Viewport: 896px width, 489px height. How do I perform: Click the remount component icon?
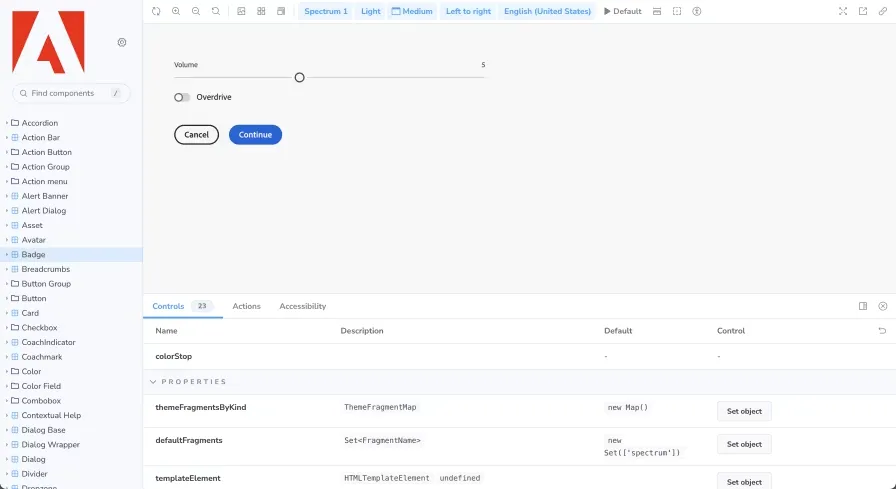tap(156, 11)
